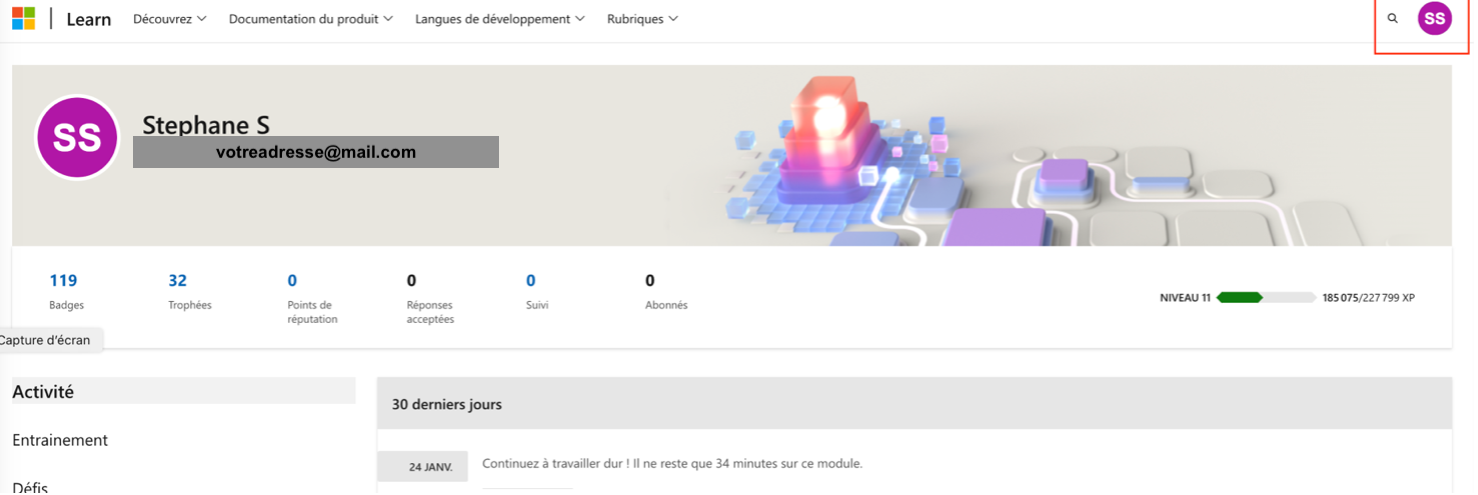Open the SS account avatar in header

pos(1434,18)
